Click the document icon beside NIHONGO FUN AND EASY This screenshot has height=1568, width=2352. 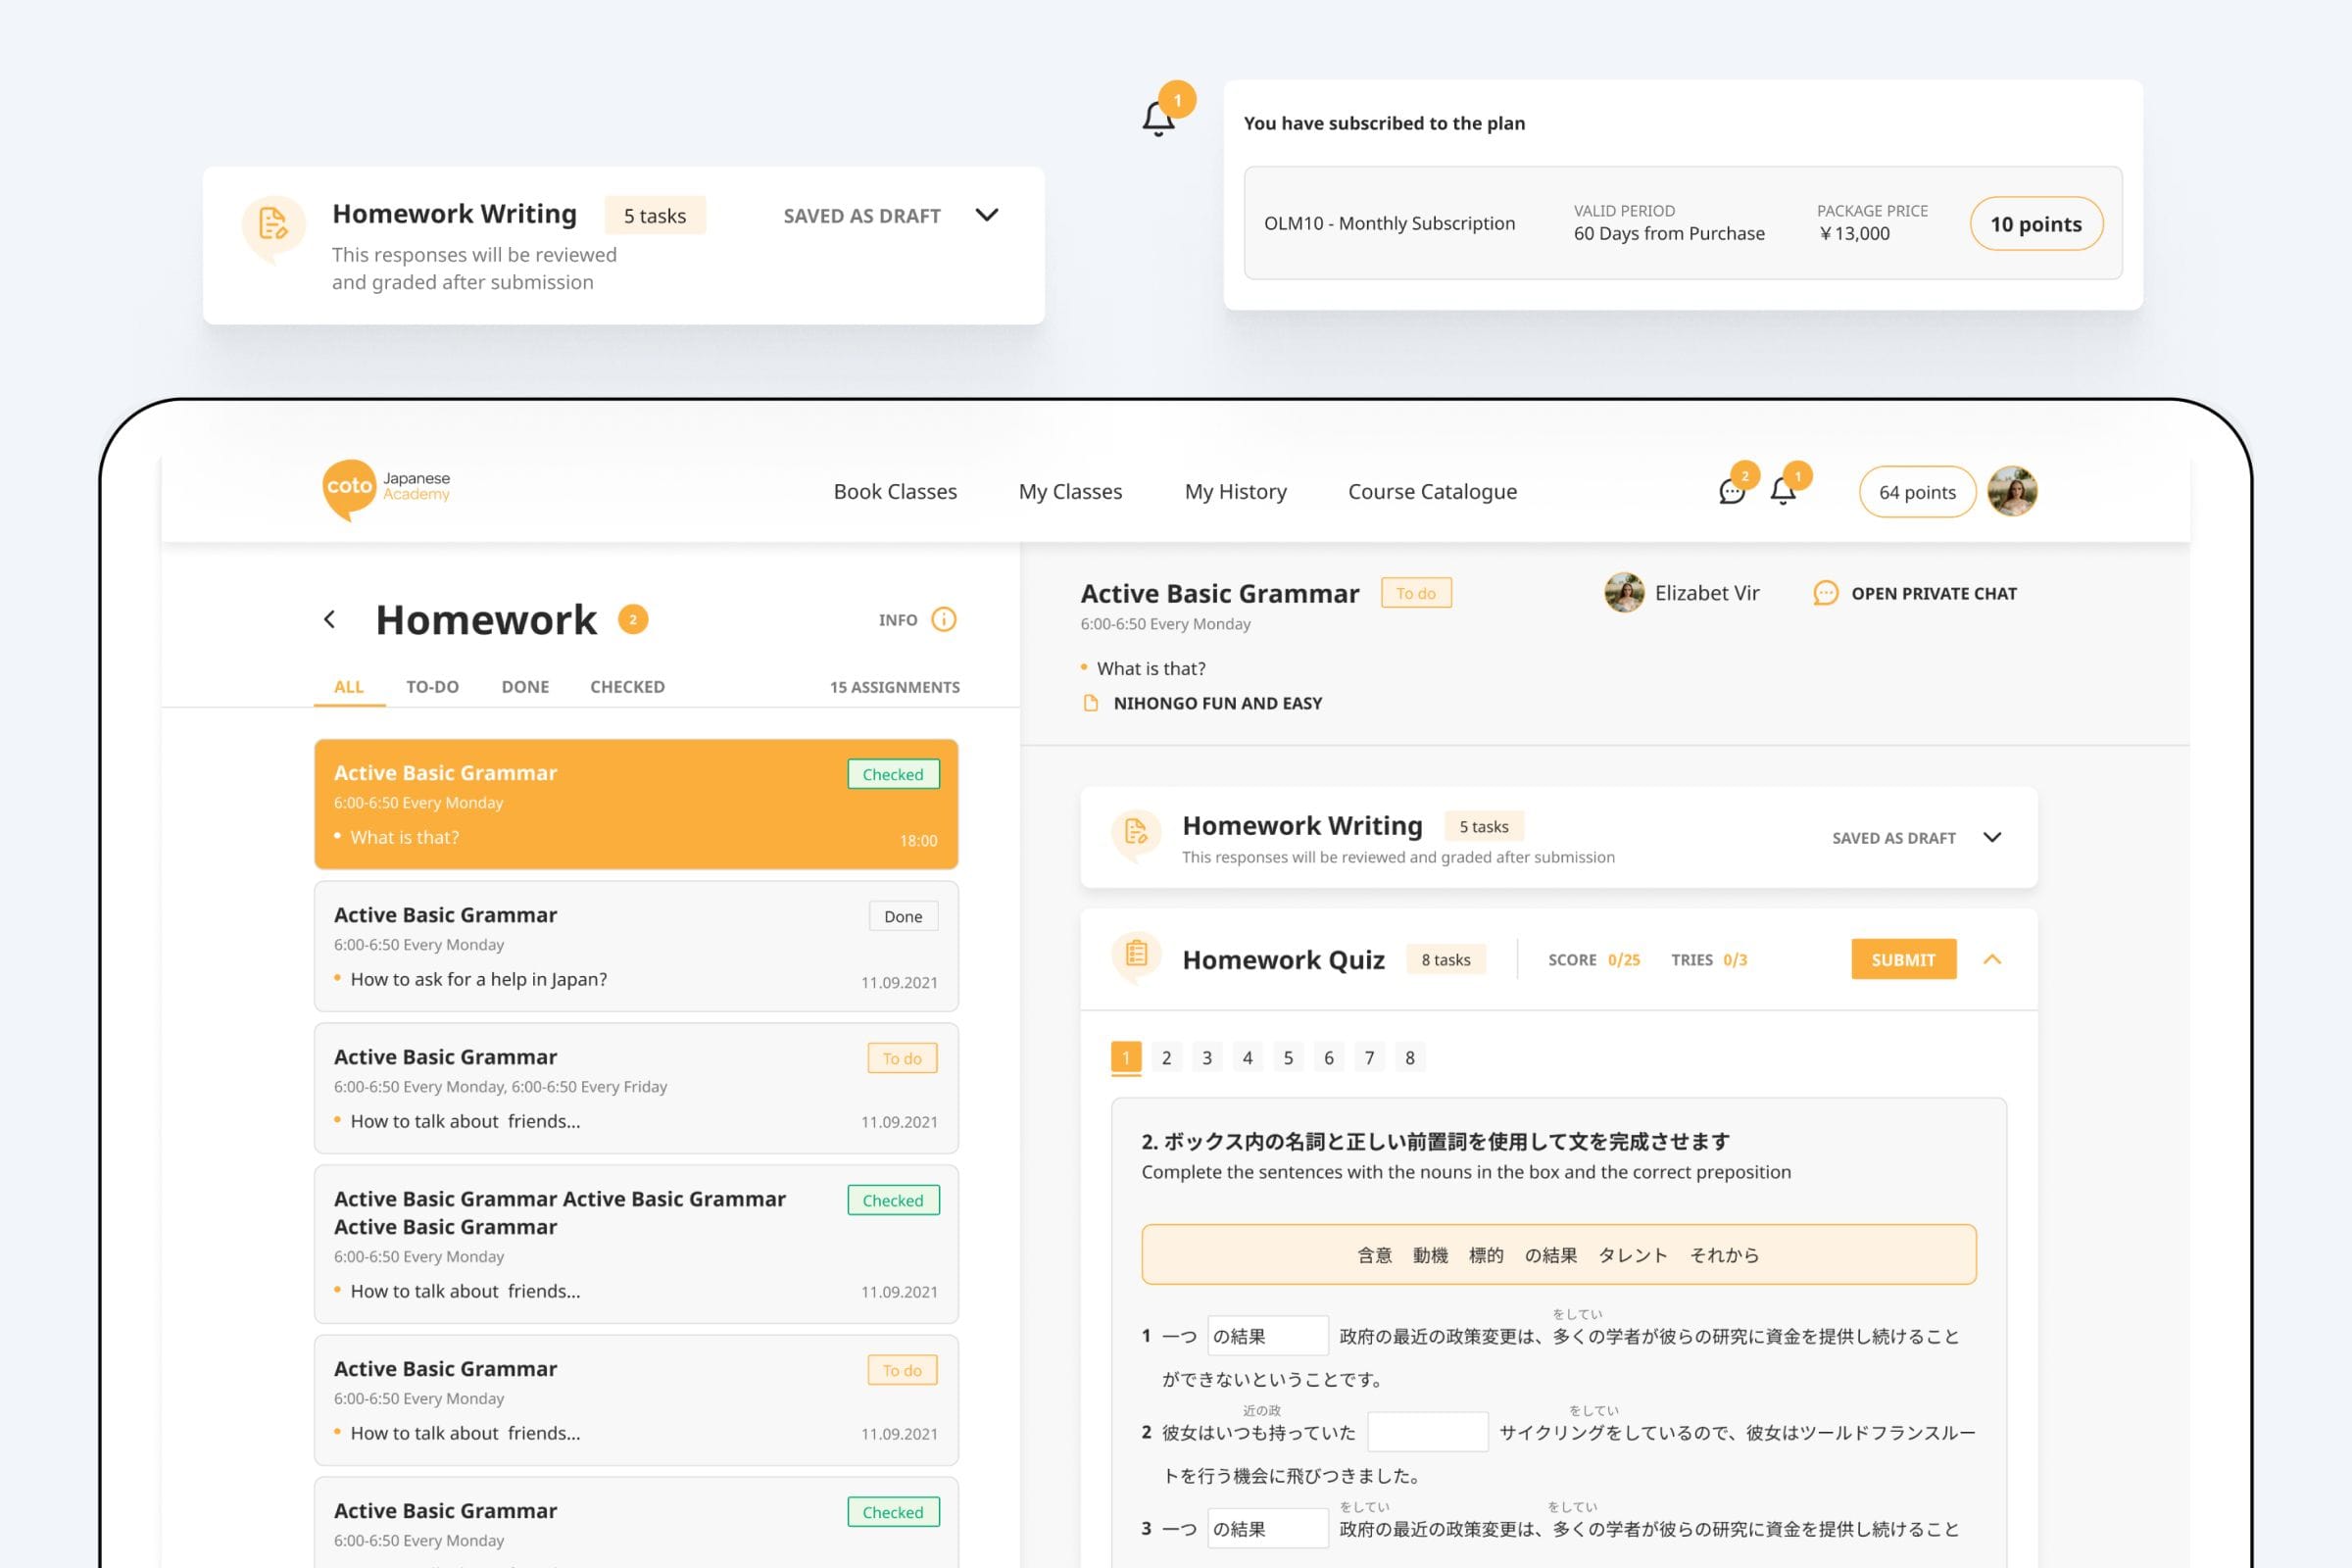pos(1091,703)
